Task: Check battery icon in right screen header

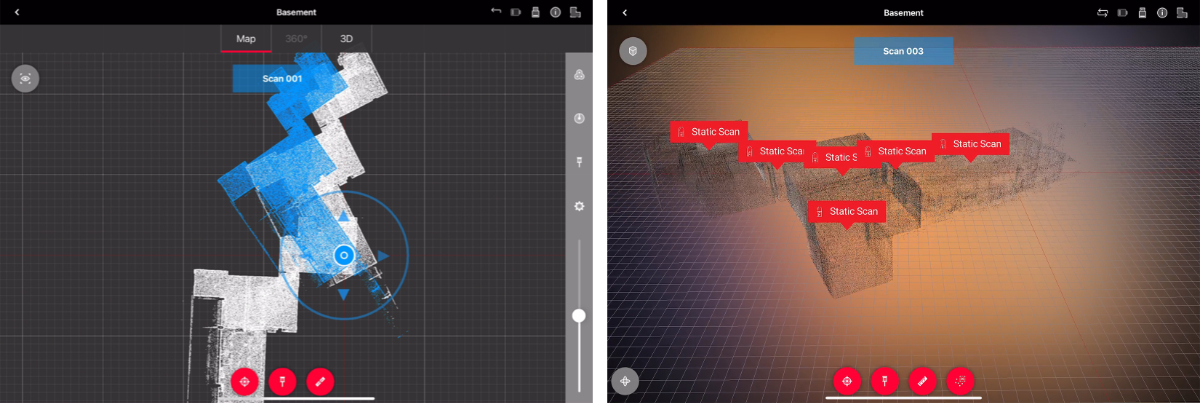Action: [x=1123, y=12]
